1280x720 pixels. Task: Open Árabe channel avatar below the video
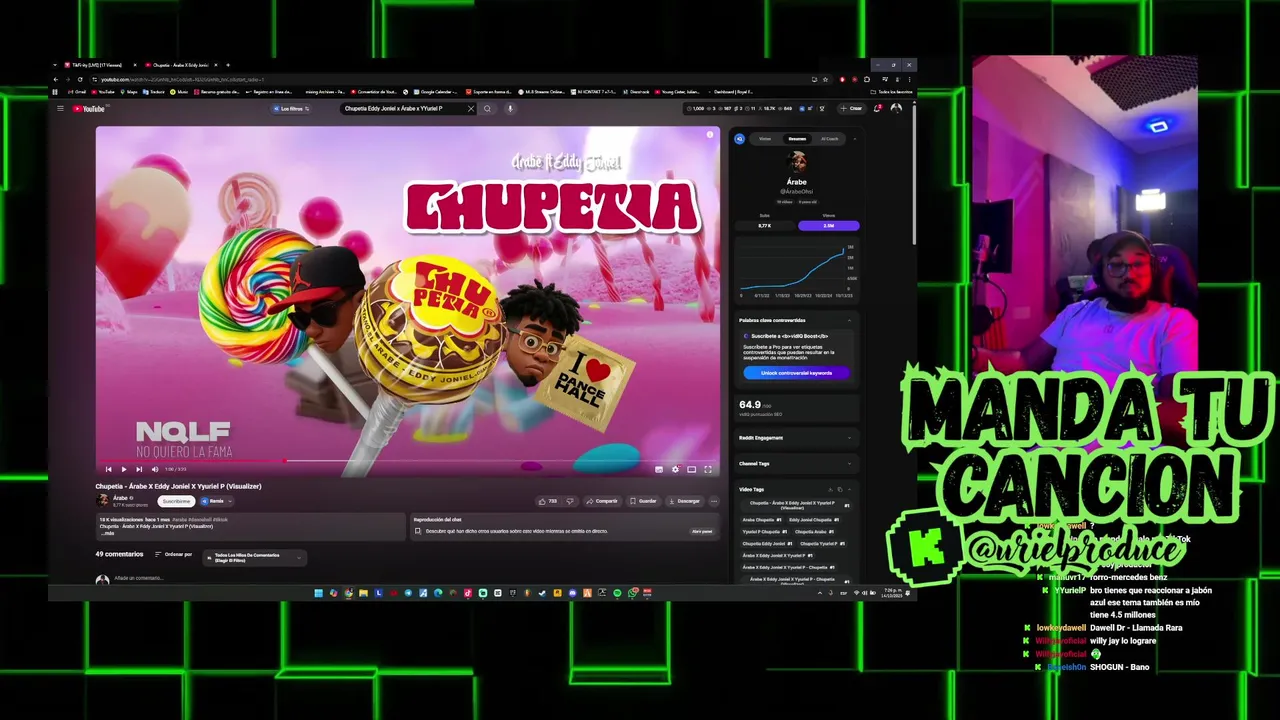102,500
